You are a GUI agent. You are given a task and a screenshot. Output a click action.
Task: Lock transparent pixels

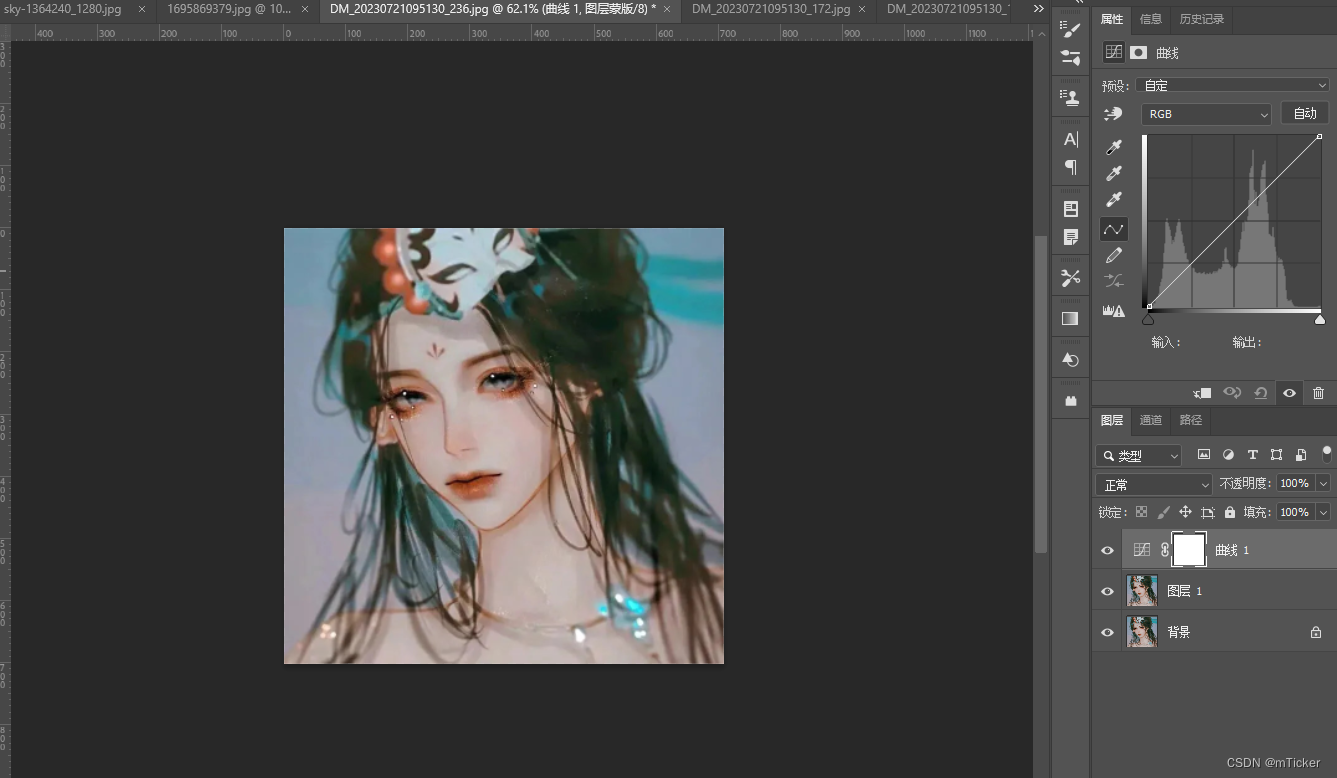[1141, 512]
